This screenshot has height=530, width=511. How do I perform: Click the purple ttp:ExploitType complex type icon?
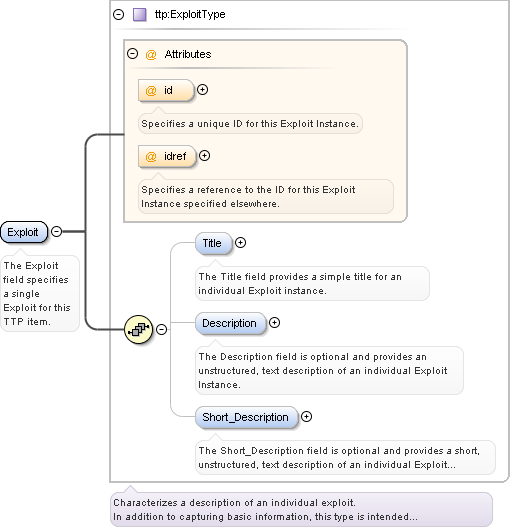pyautogui.click(x=140, y=15)
